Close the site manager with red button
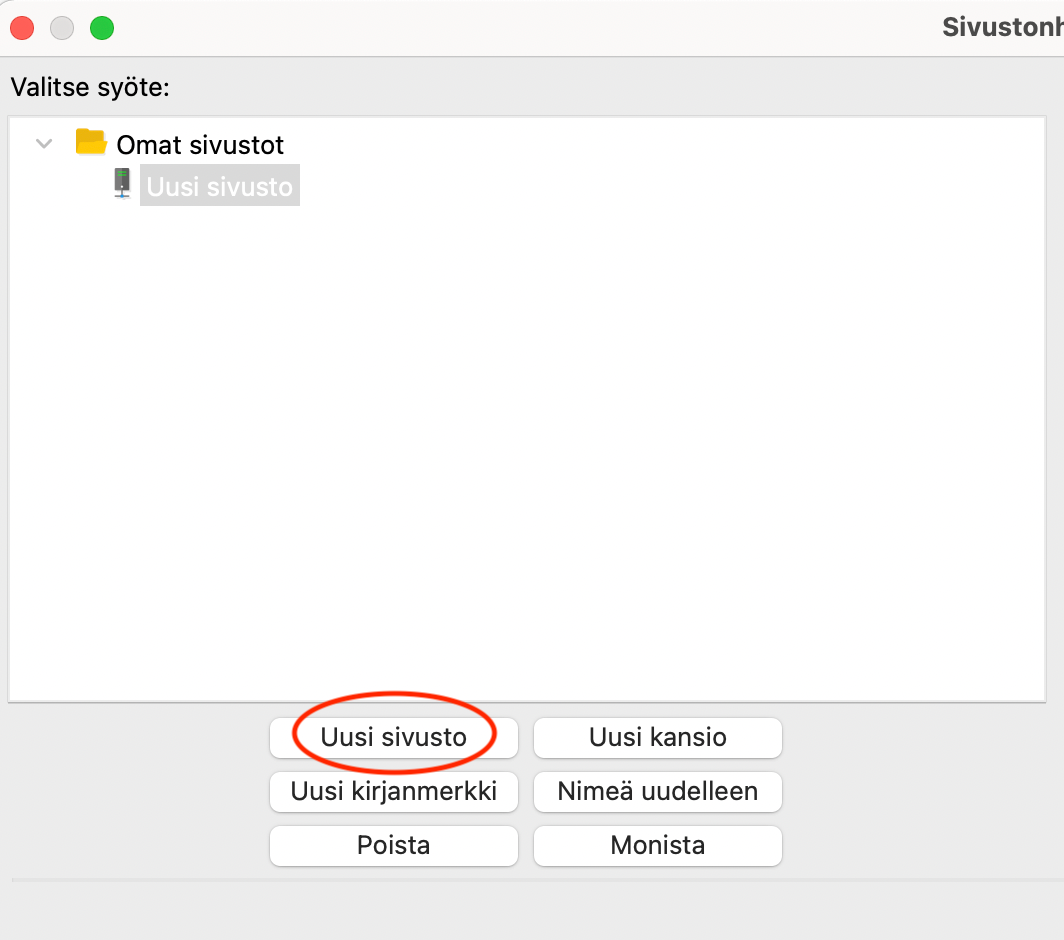Image resolution: width=1064 pixels, height=940 pixels. (22, 28)
